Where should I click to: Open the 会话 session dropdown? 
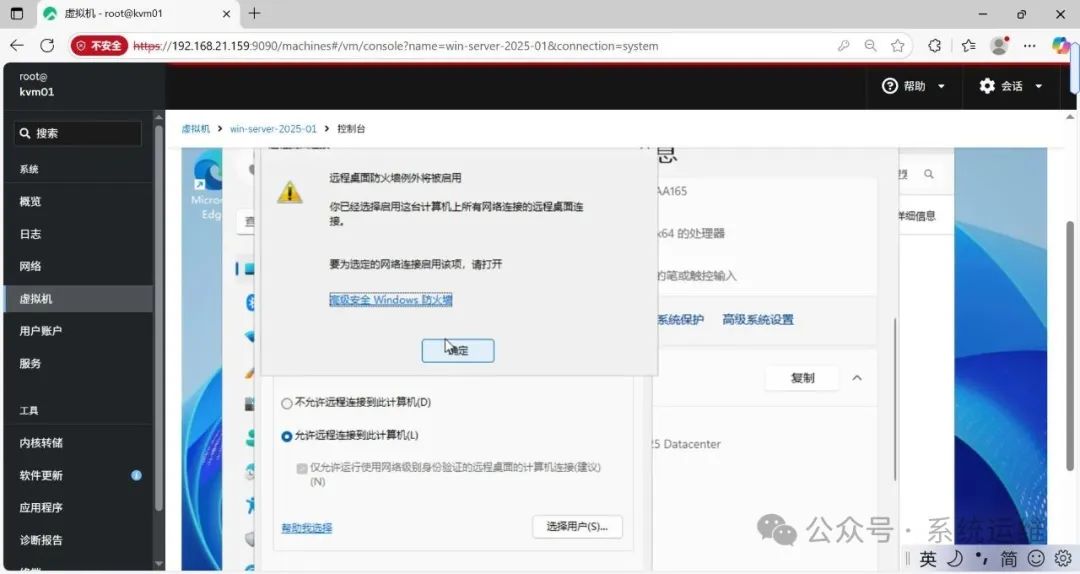point(1010,86)
